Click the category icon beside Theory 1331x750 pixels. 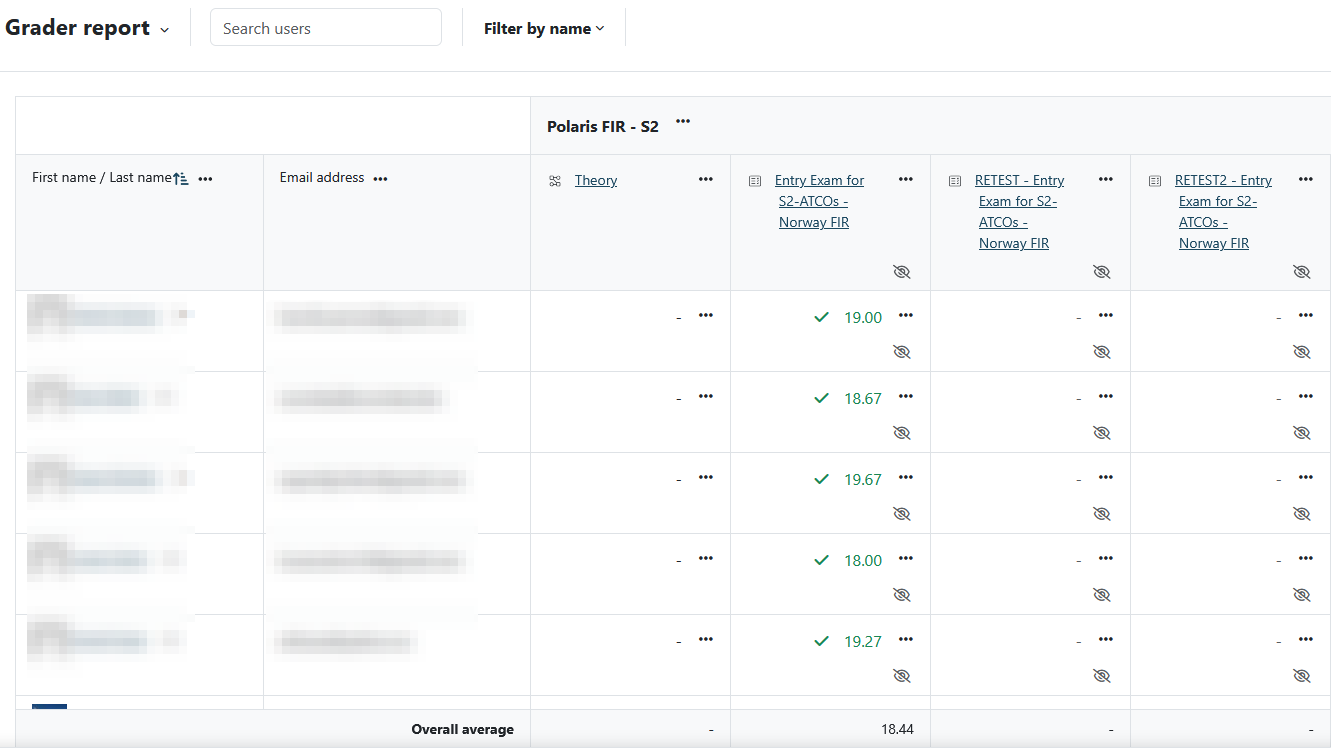tap(555, 181)
